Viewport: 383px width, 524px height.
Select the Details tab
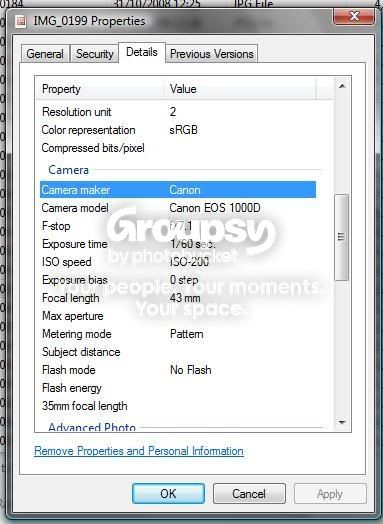tap(142, 52)
